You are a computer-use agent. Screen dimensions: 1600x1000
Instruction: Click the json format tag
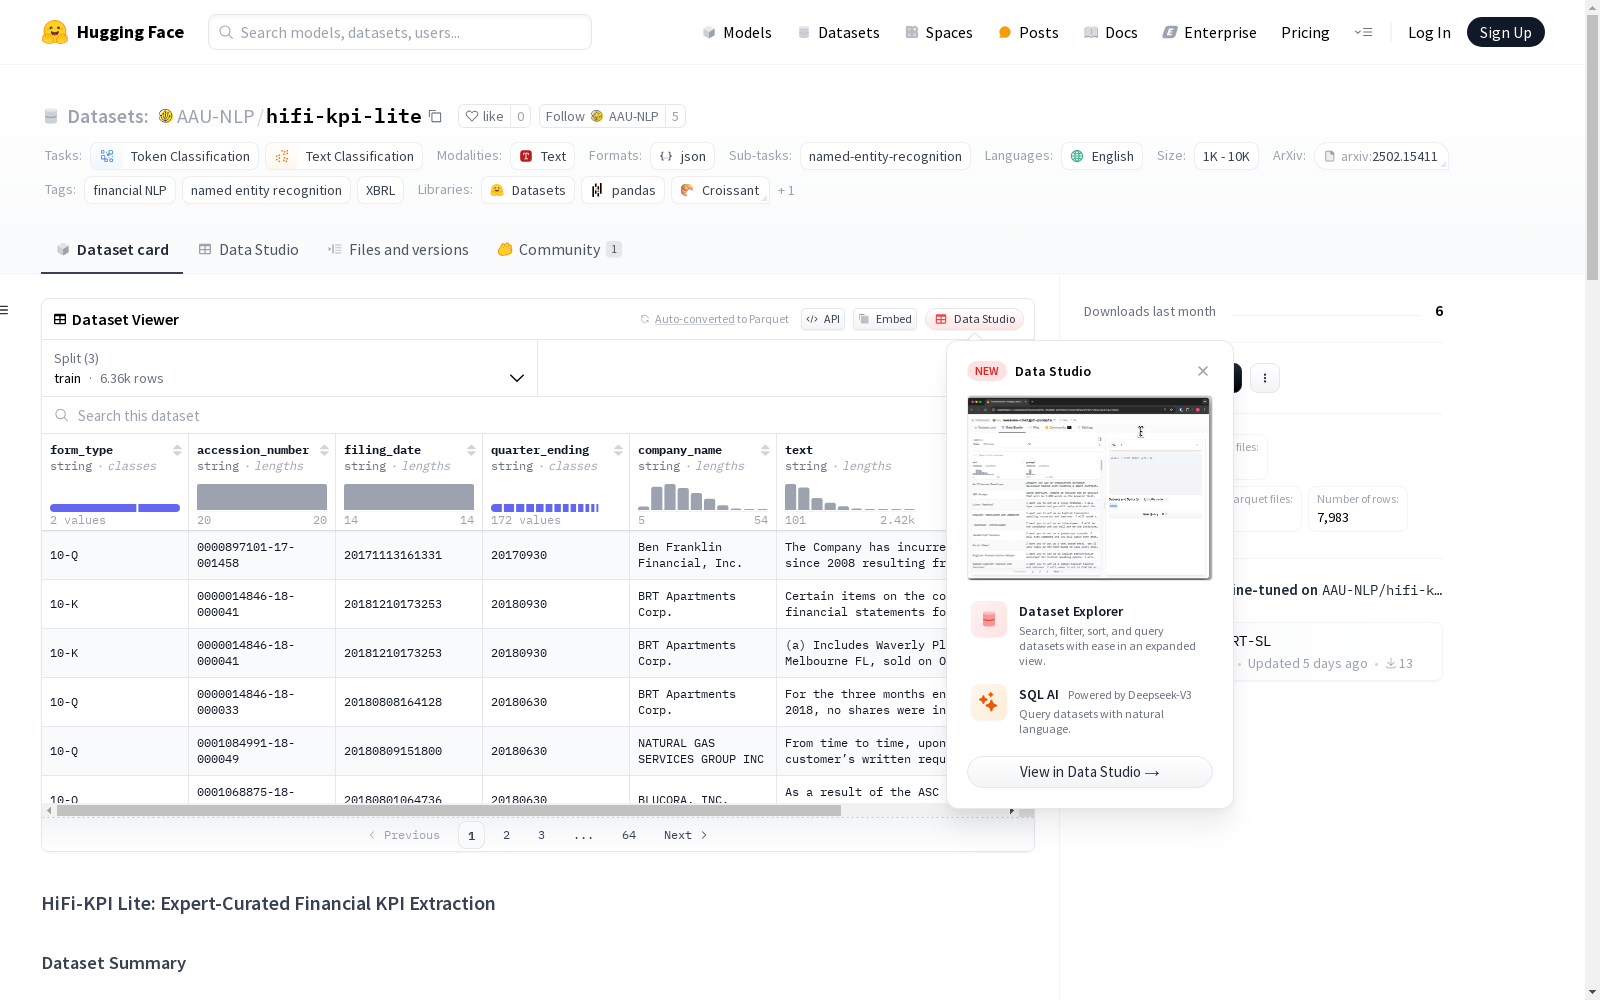pyautogui.click(x=683, y=156)
